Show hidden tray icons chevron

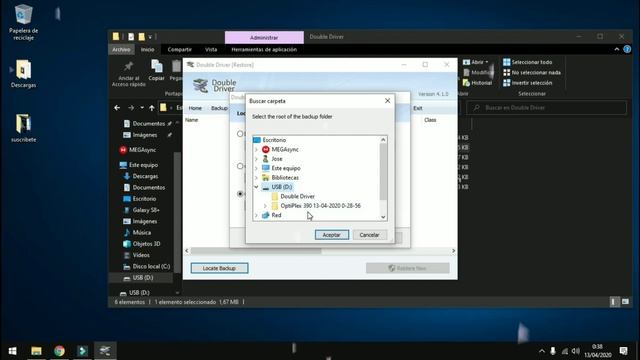pos(542,351)
